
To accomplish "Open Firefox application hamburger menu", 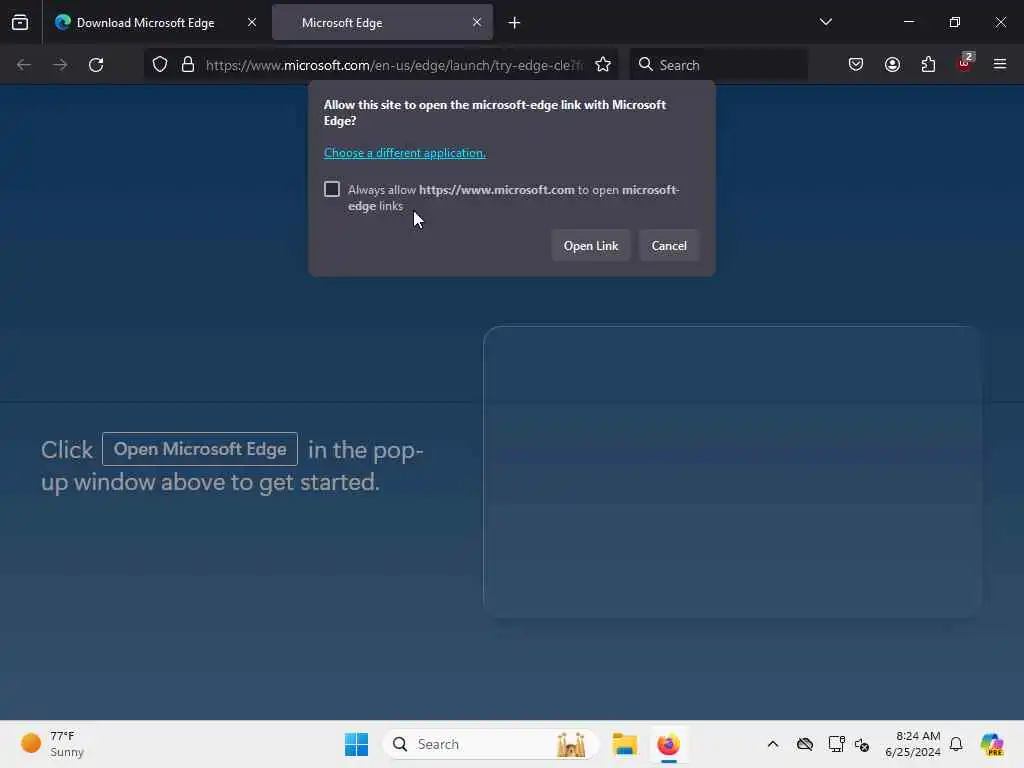I will [x=1000, y=65].
